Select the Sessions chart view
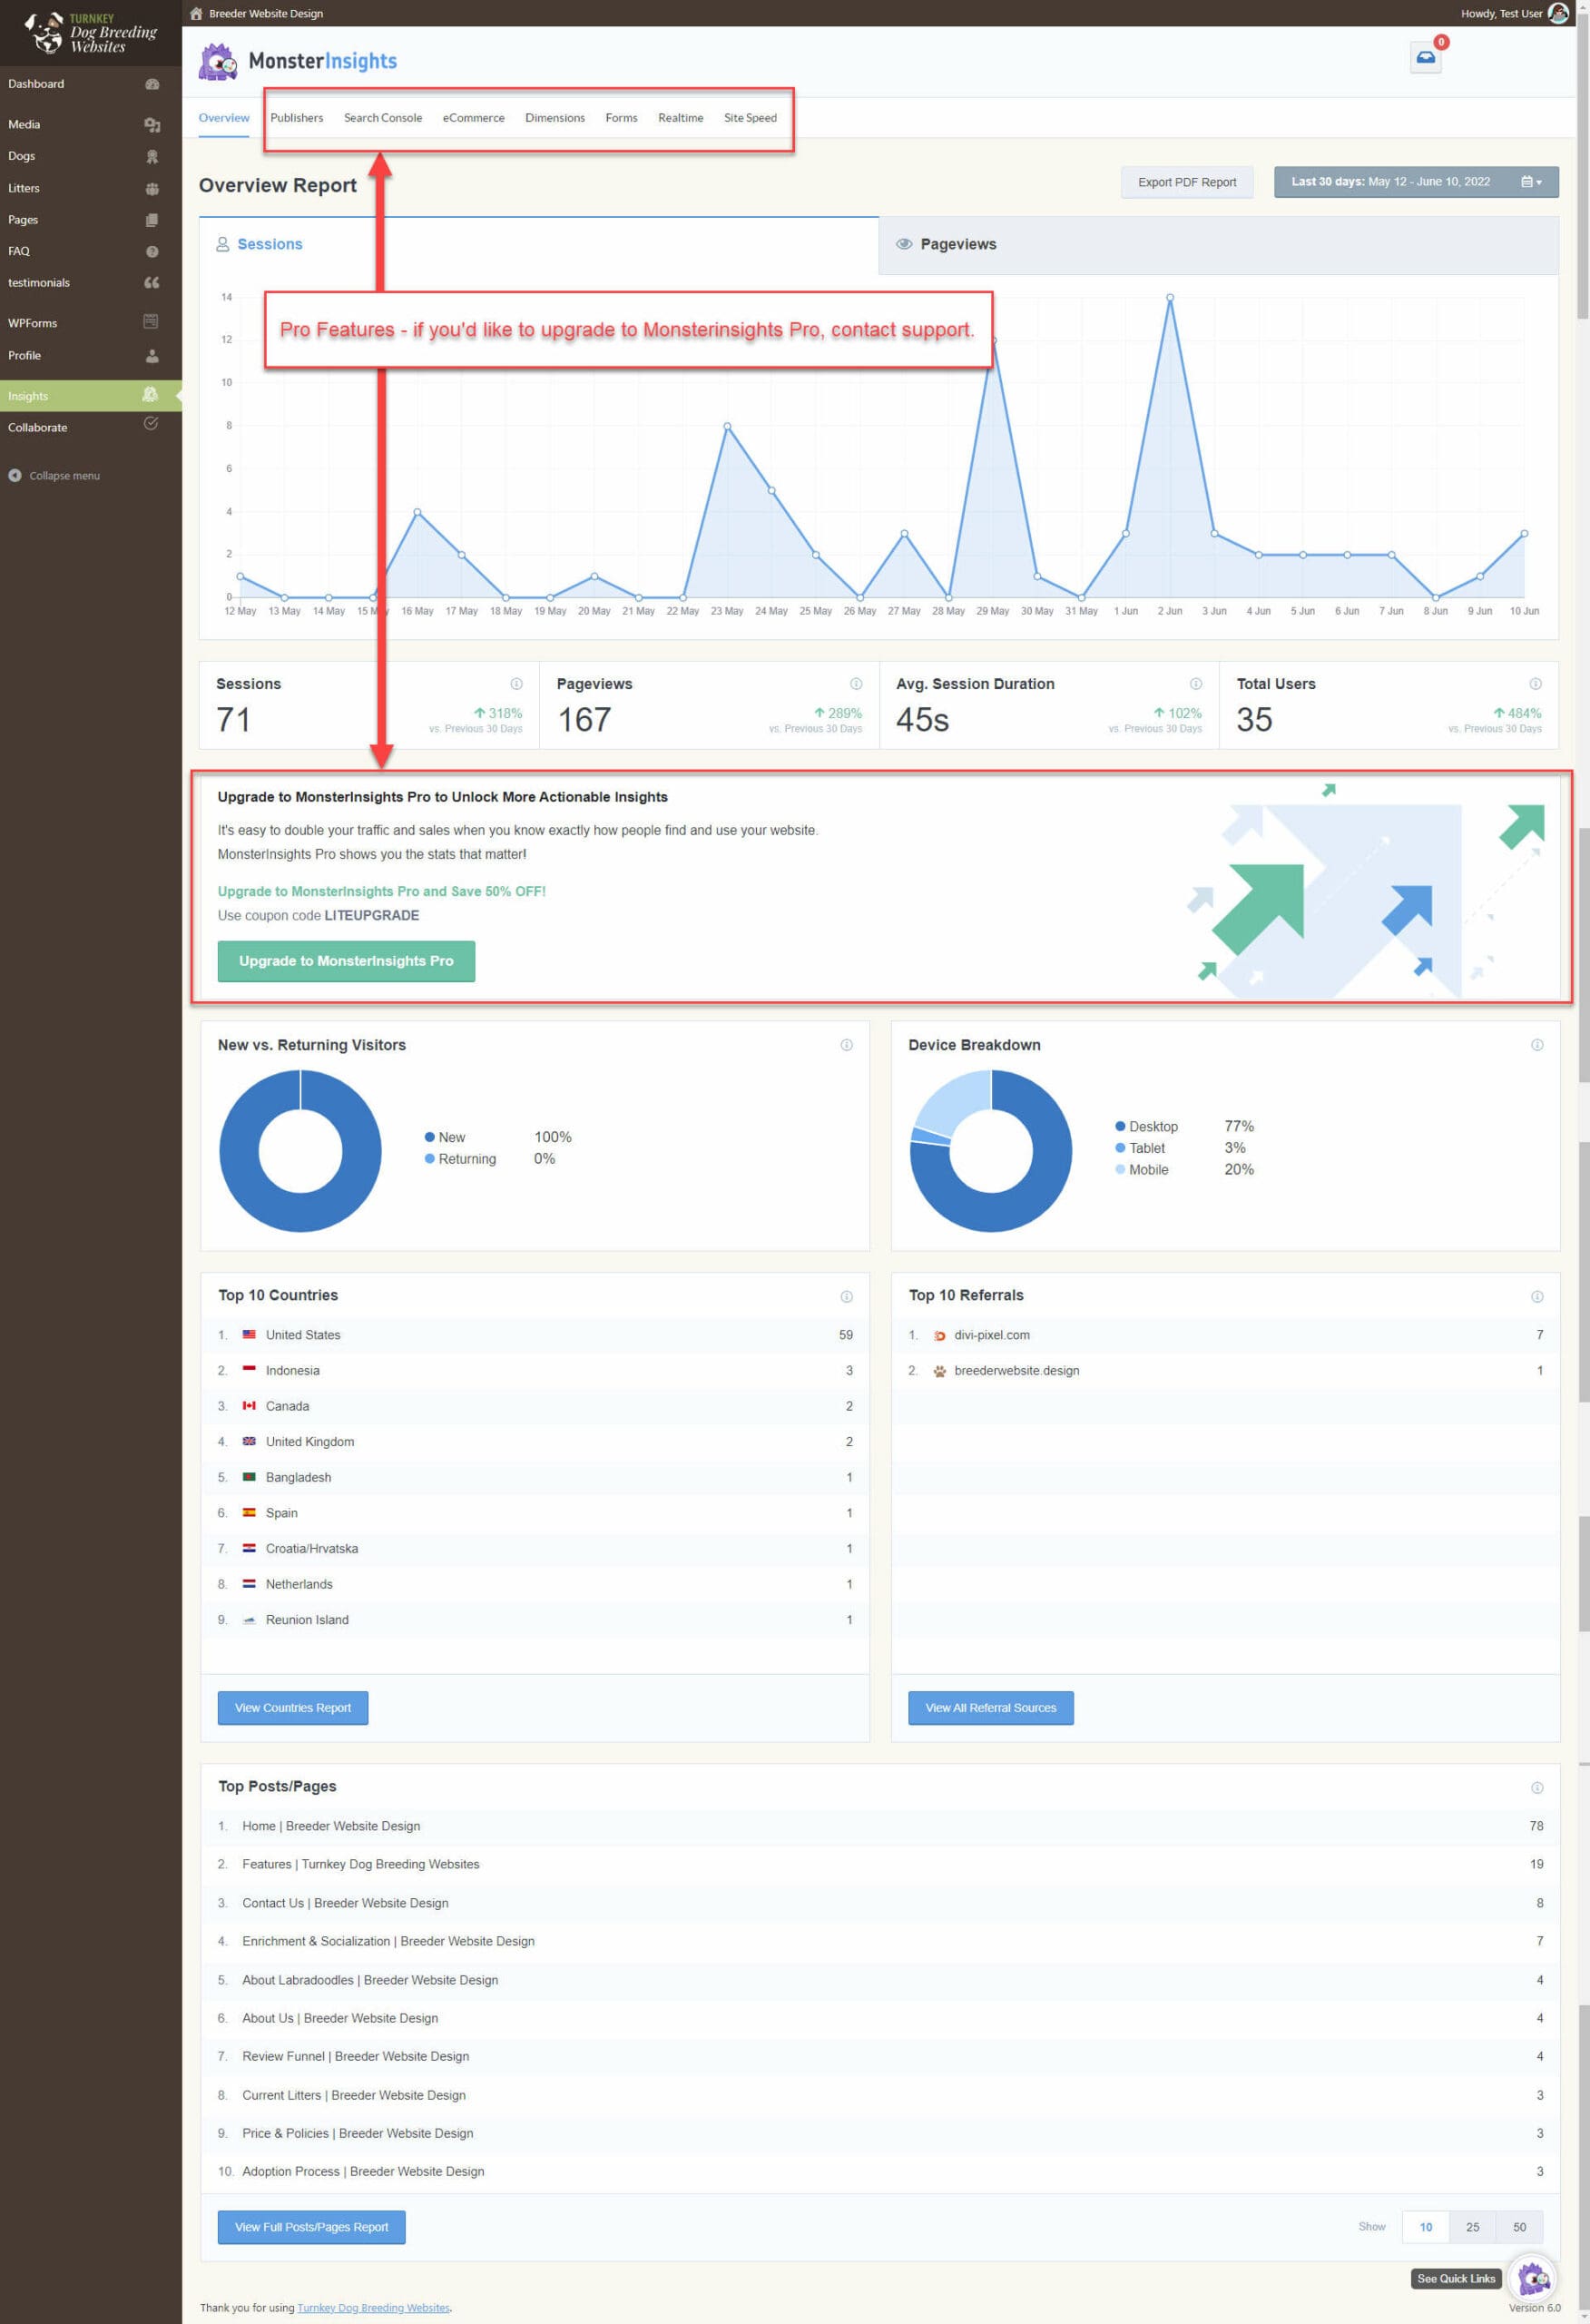 [270, 244]
